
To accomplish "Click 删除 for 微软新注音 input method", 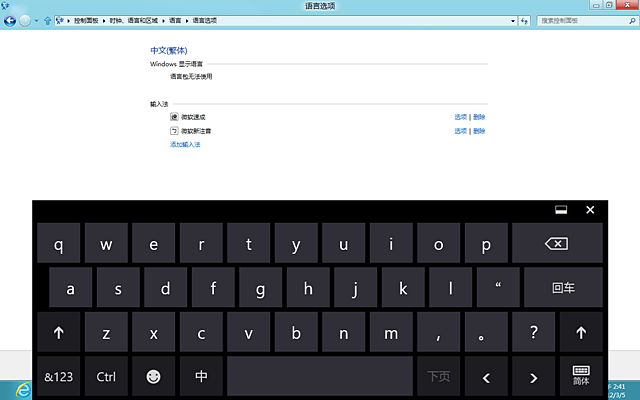I will pyautogui.click(x=479, y=131).
